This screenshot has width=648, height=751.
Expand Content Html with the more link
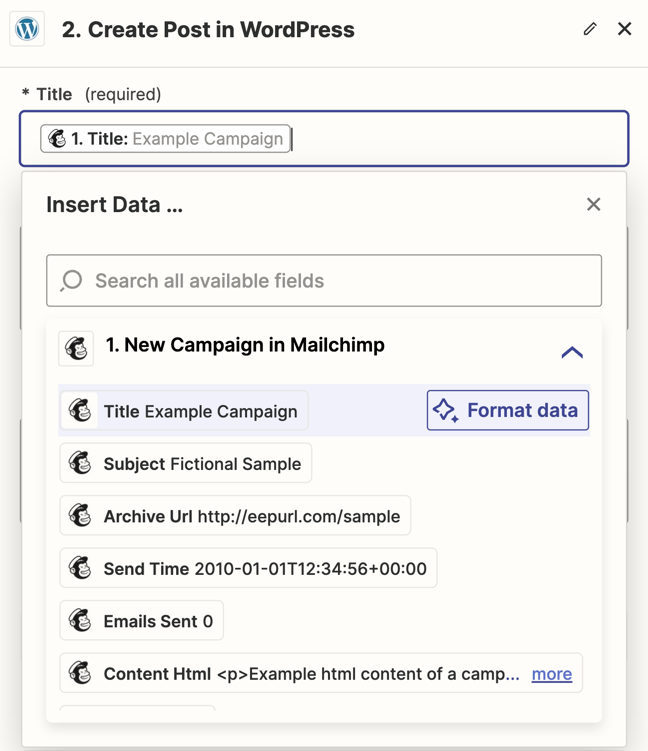[x=552, y=674]
